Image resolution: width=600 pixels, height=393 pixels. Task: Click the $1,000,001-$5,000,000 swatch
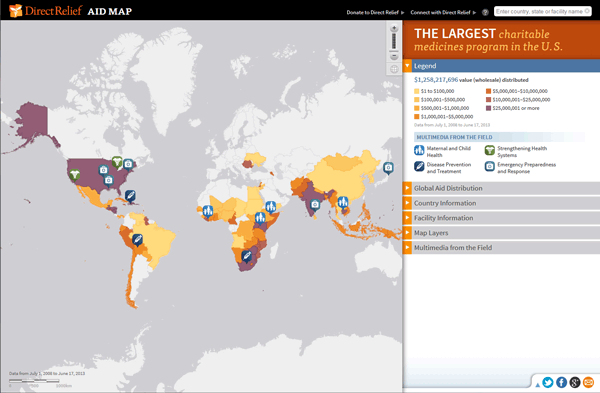click(x=417, y=117)
